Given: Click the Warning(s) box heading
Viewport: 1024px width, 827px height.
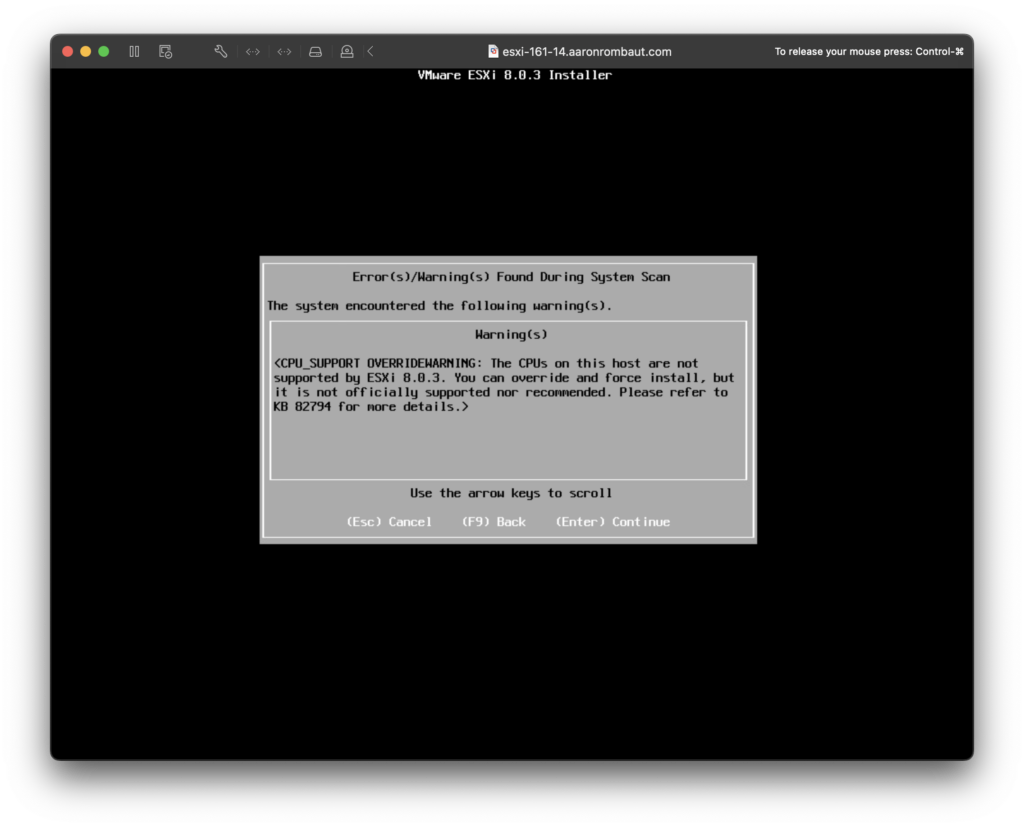Looking at the screenshot, I should pyautogui.click(x=511, y=334).
